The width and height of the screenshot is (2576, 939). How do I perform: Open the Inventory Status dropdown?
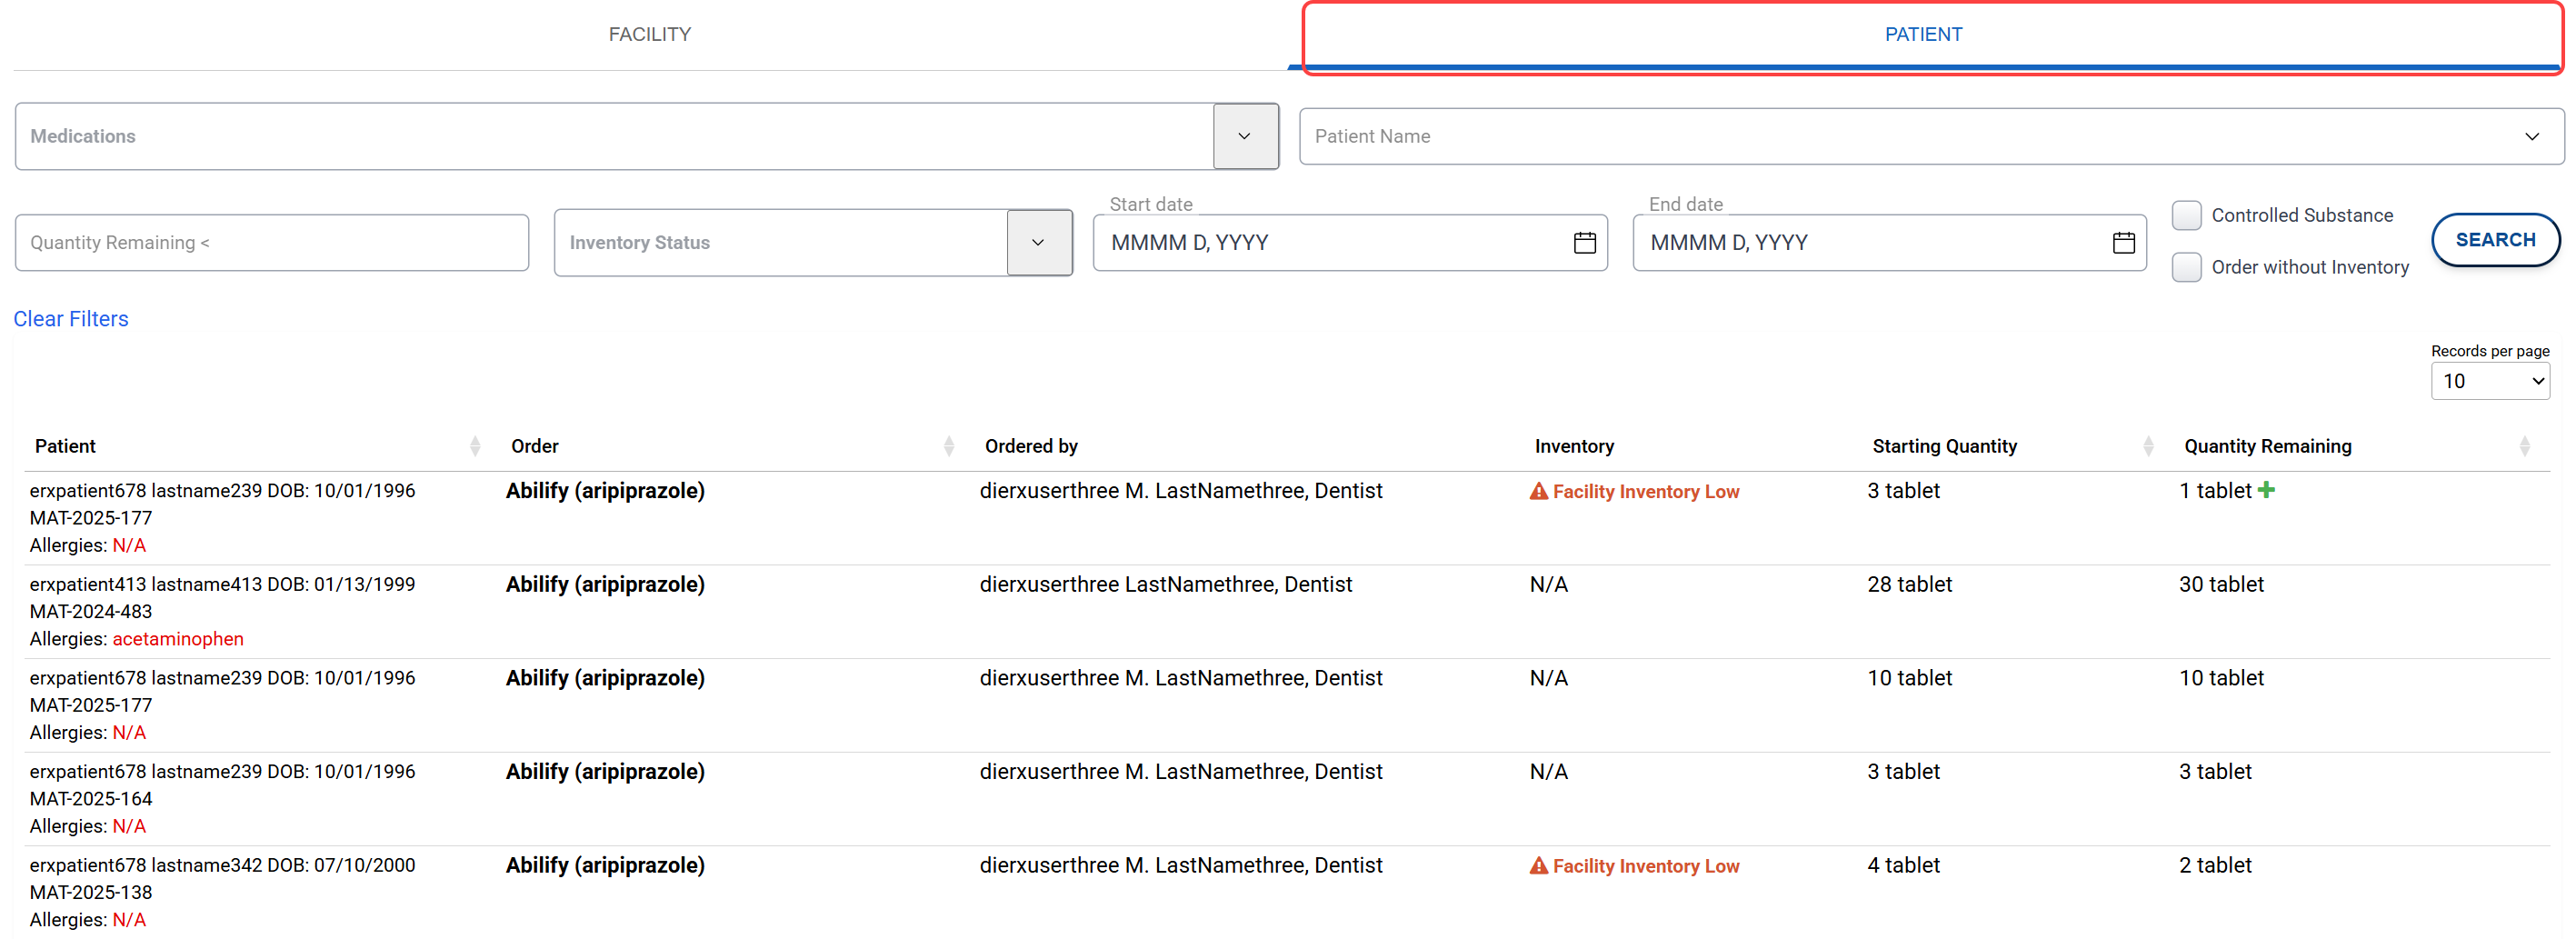tap(1038, 243)
